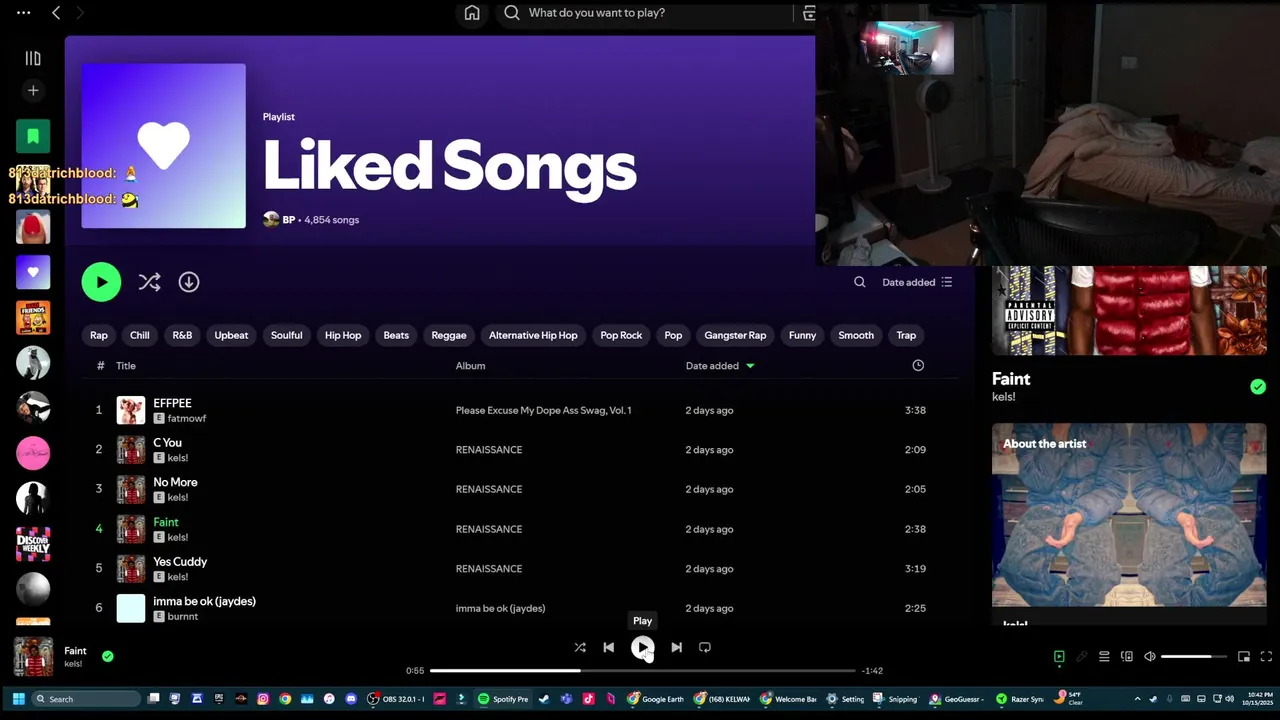Adjust the volume slider
Image resolution: width=1280 pixels, height=720 pixels.
(x=1193, y=657)
